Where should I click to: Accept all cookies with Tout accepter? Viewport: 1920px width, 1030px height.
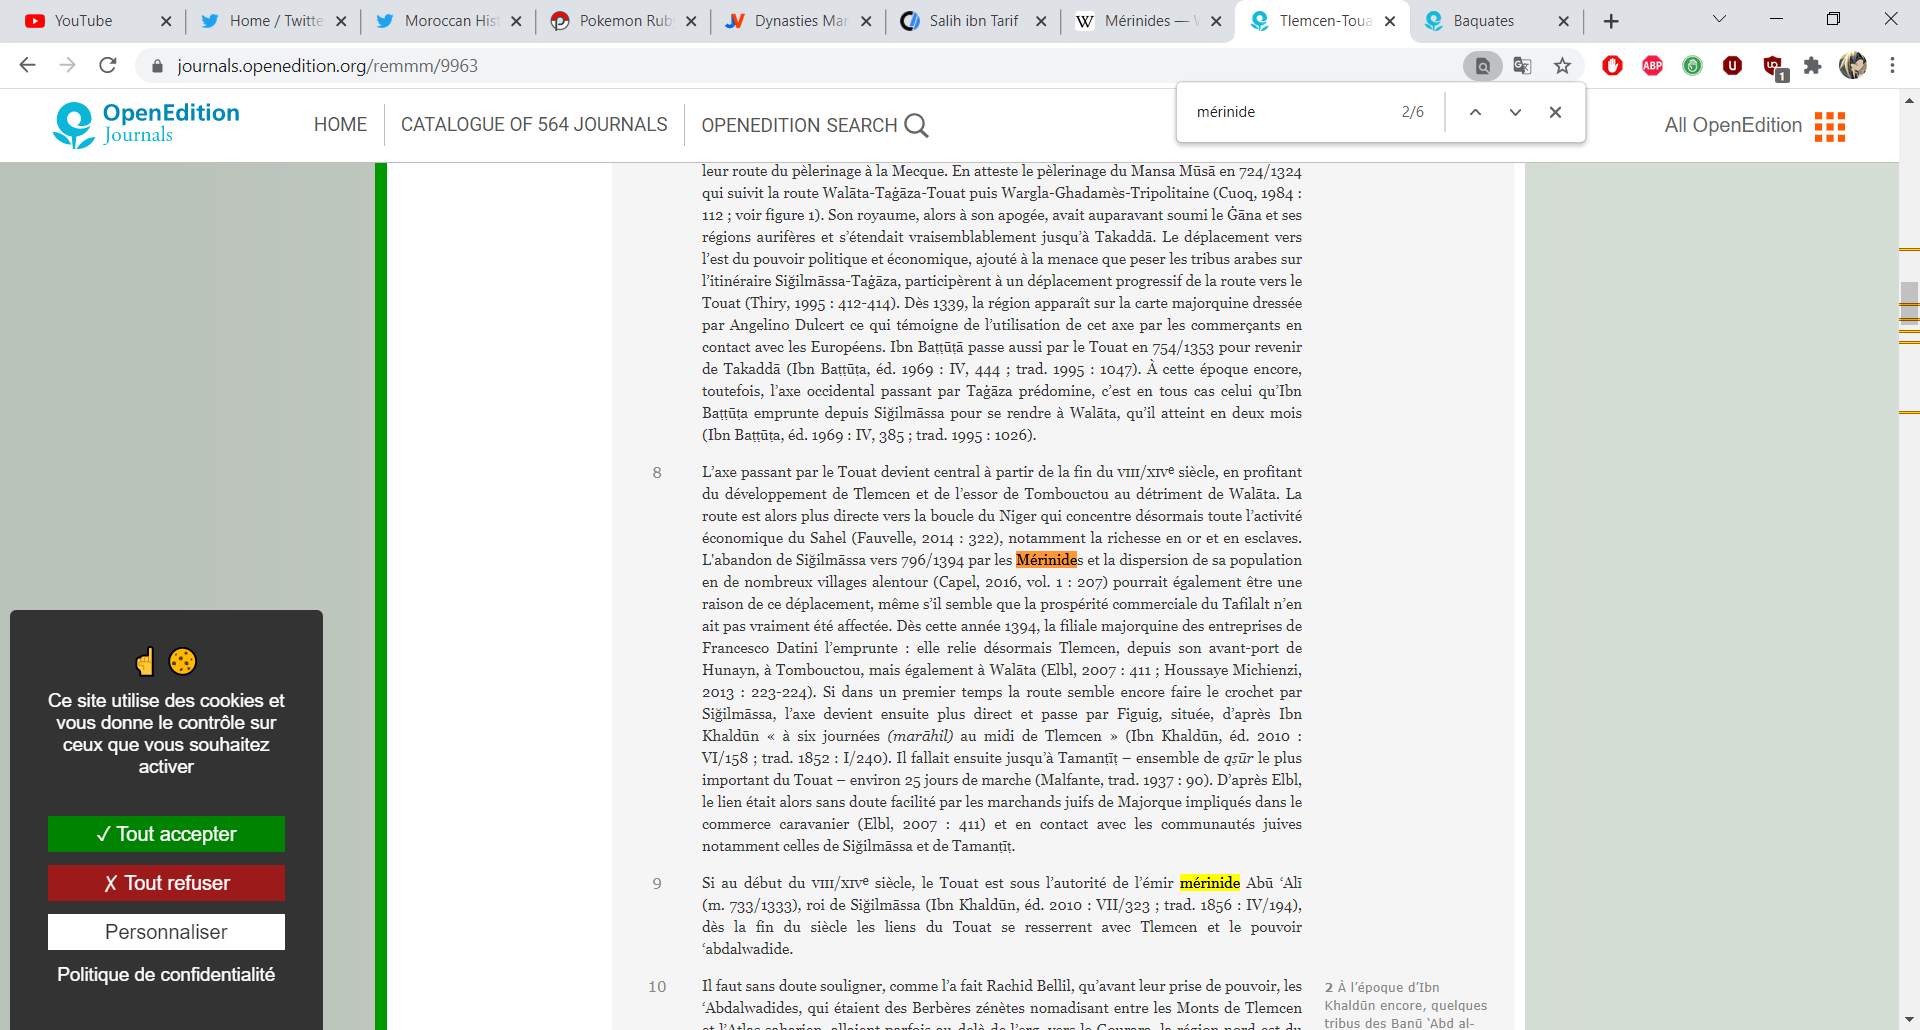(166, 834)
